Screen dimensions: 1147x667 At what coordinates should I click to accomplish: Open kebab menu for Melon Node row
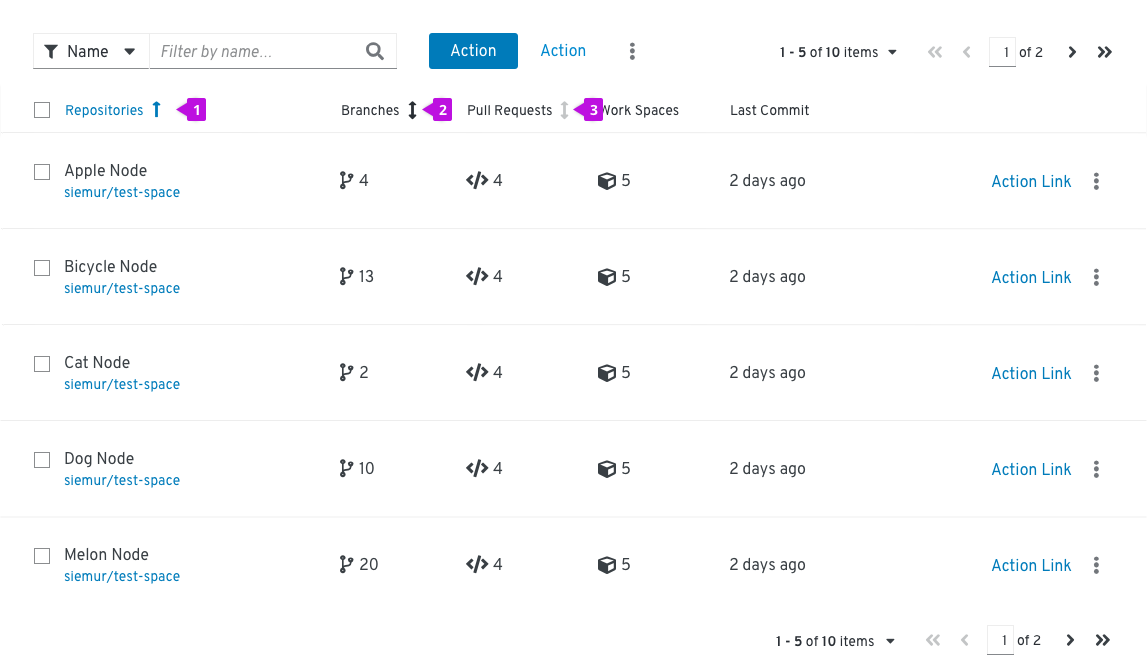tap(1096, 565)
